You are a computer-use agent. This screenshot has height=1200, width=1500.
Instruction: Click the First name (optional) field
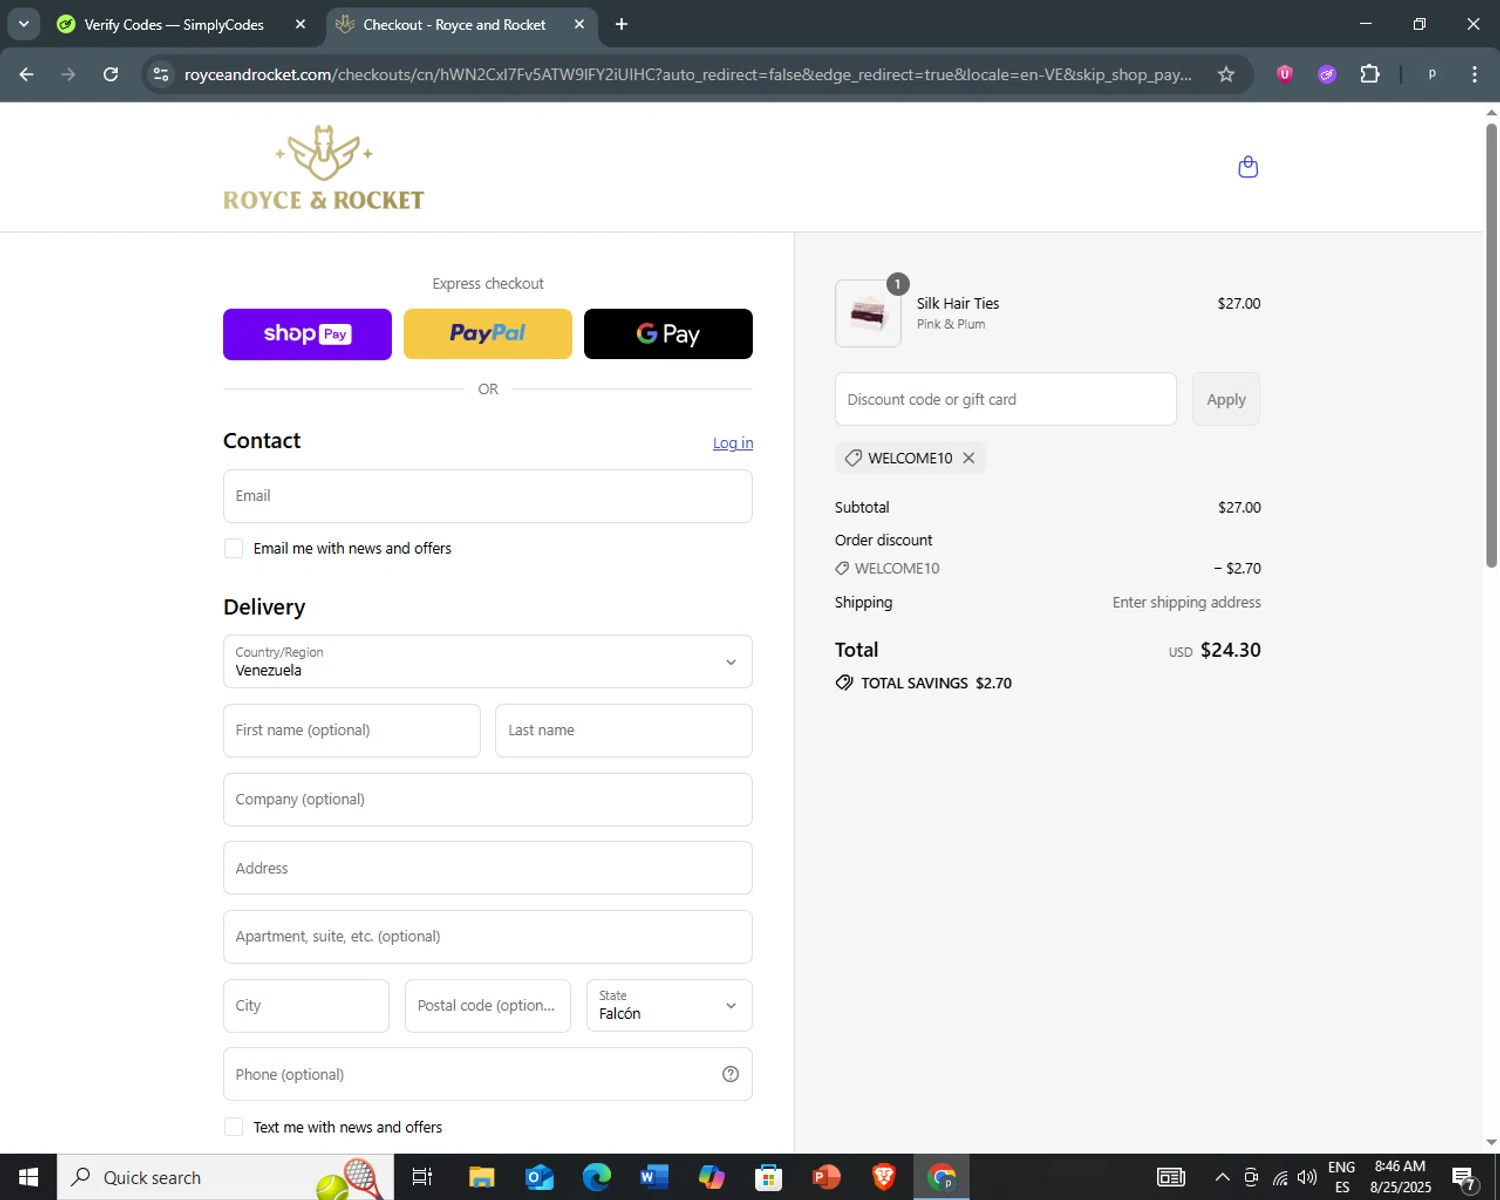pyautogui.click(x=352, y=730)
